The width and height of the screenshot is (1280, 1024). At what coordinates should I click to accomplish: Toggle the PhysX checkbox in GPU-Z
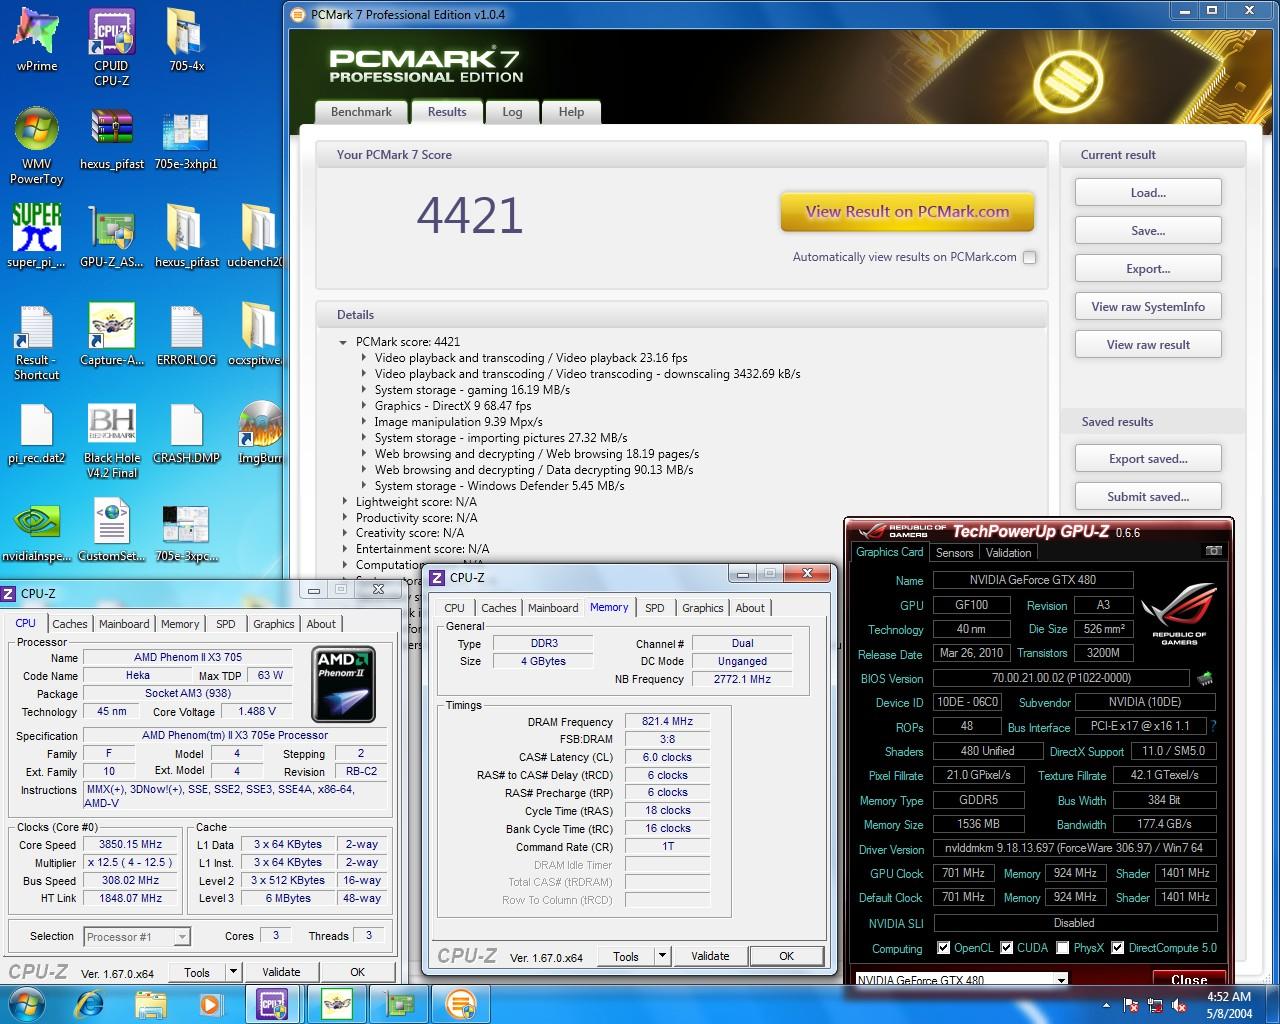tap(1063, 948)
